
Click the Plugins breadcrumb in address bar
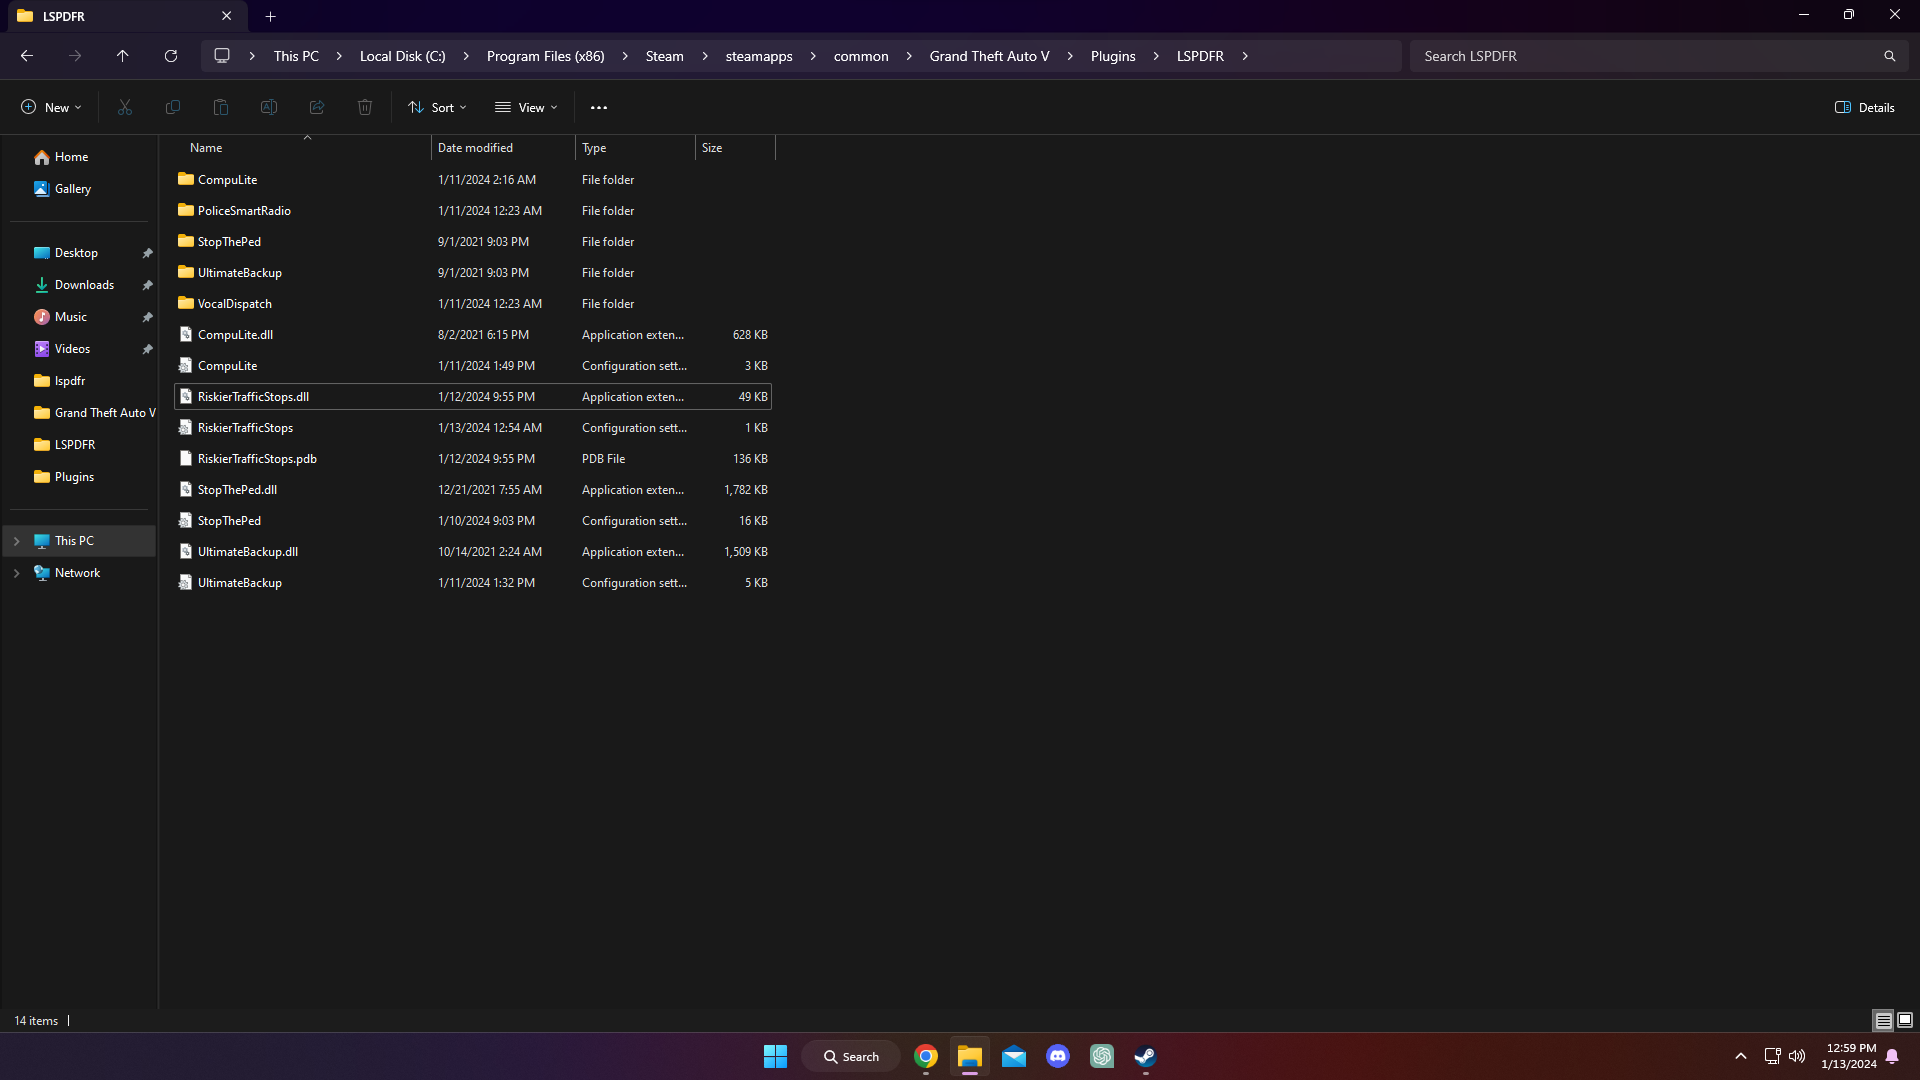[1113, 56]
